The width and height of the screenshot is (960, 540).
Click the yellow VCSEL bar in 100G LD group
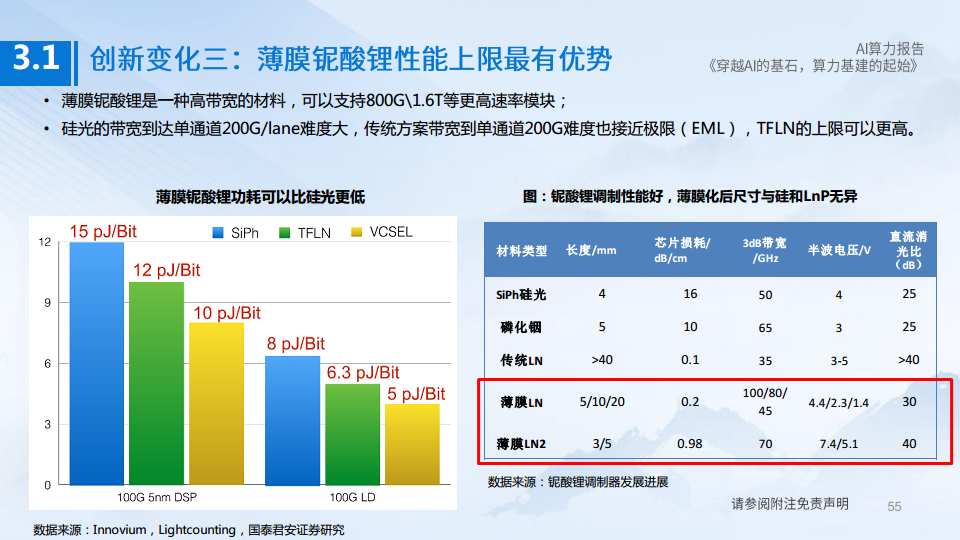[413, 444]
